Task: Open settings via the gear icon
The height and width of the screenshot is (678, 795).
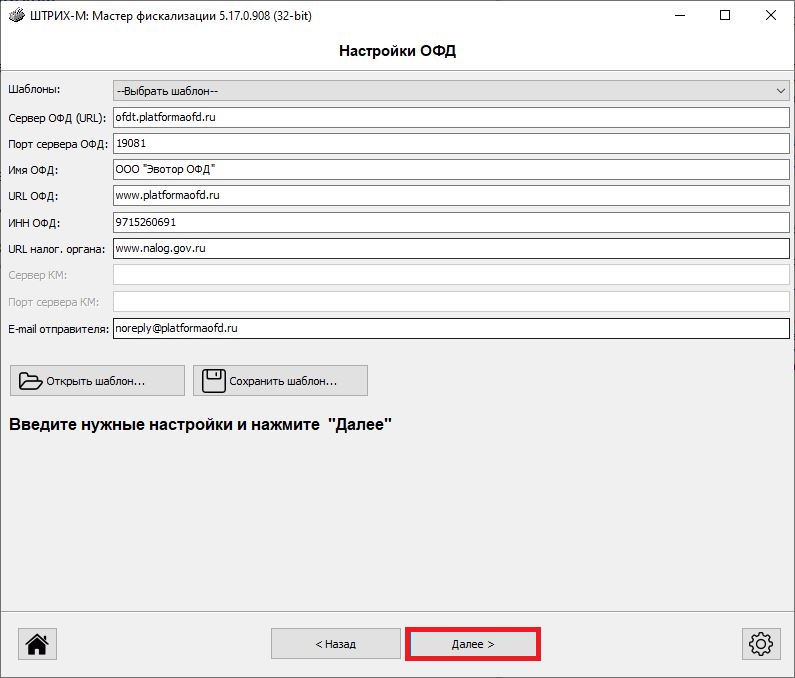Action: 761,644
